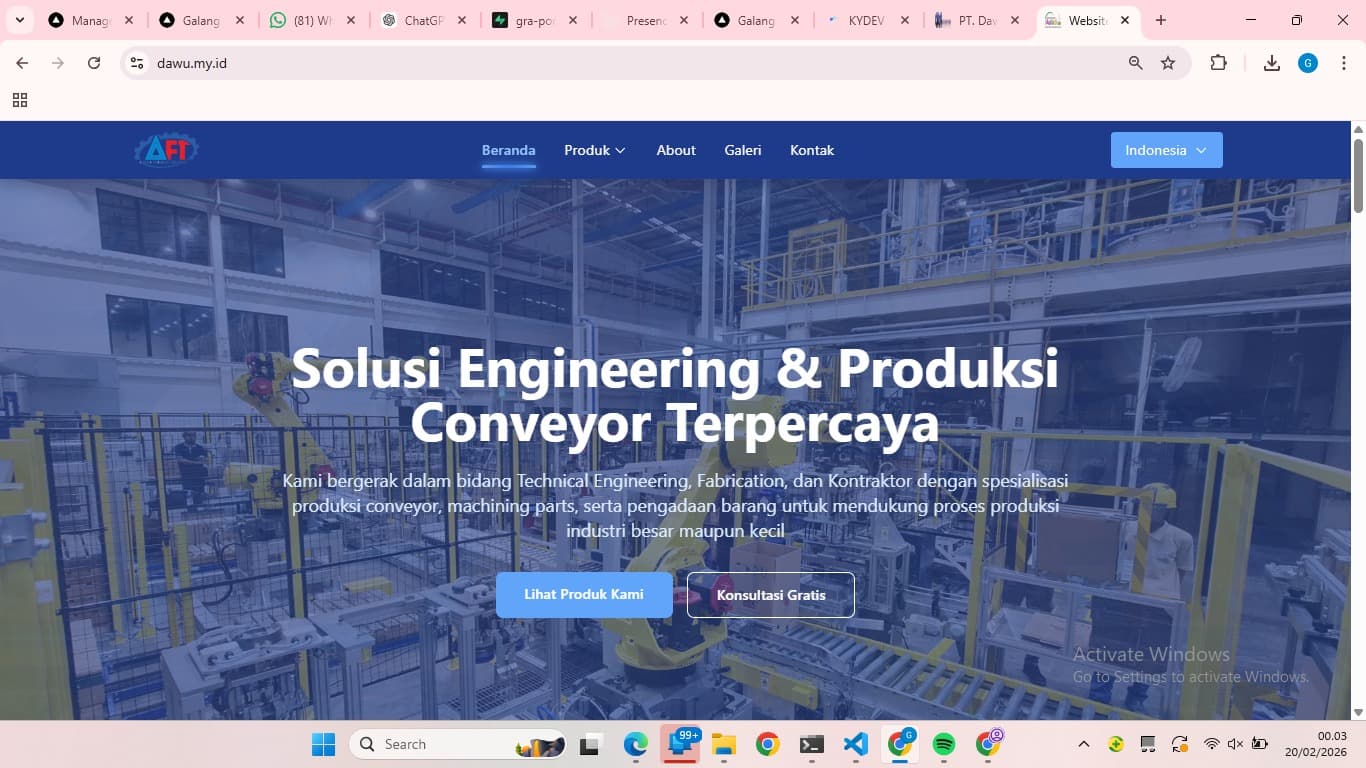The image size is (1366, 768).
Task: Click the Lihat Produk Kami button
Action: tap(584, 594)
